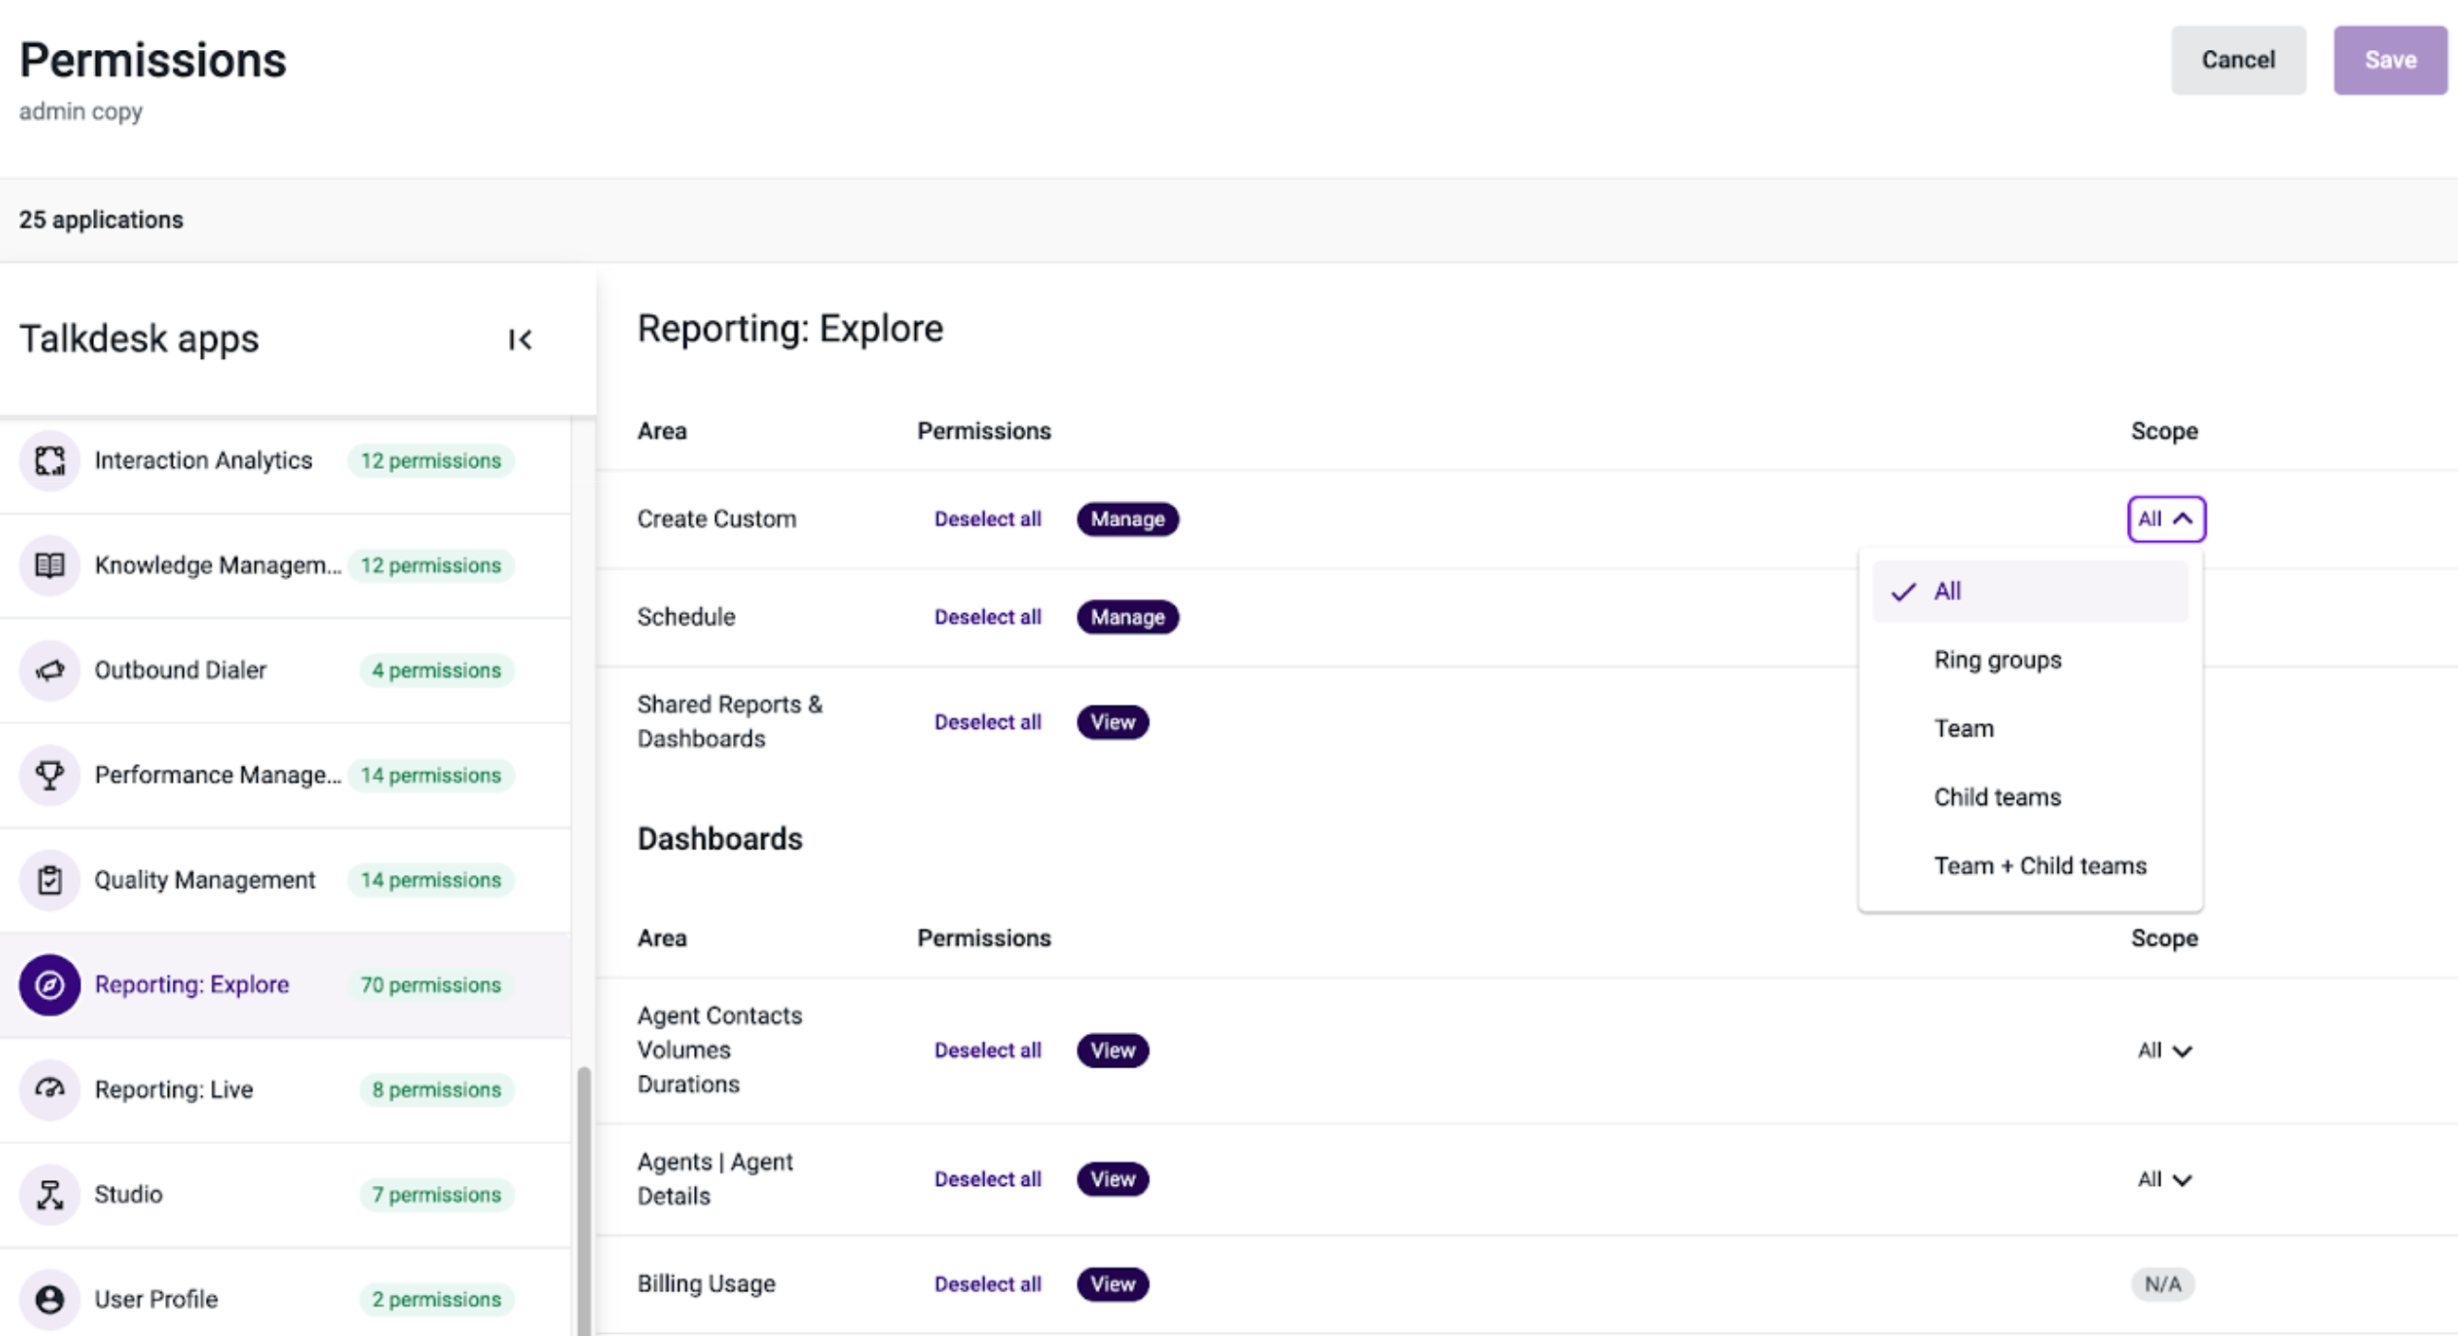Open scope dropdown for Agent Contacts Volumes Durations
Image resolution: width=2458 pixels, height=1336 pixels.
2164,1050
